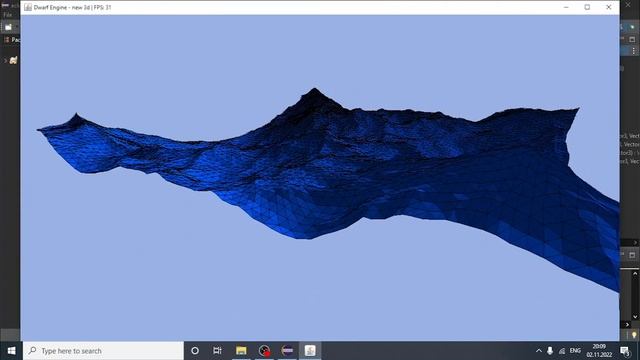Select the Package Explorer tab in the IDE
Screen dimensions: 640x360
tap(11, 40)
